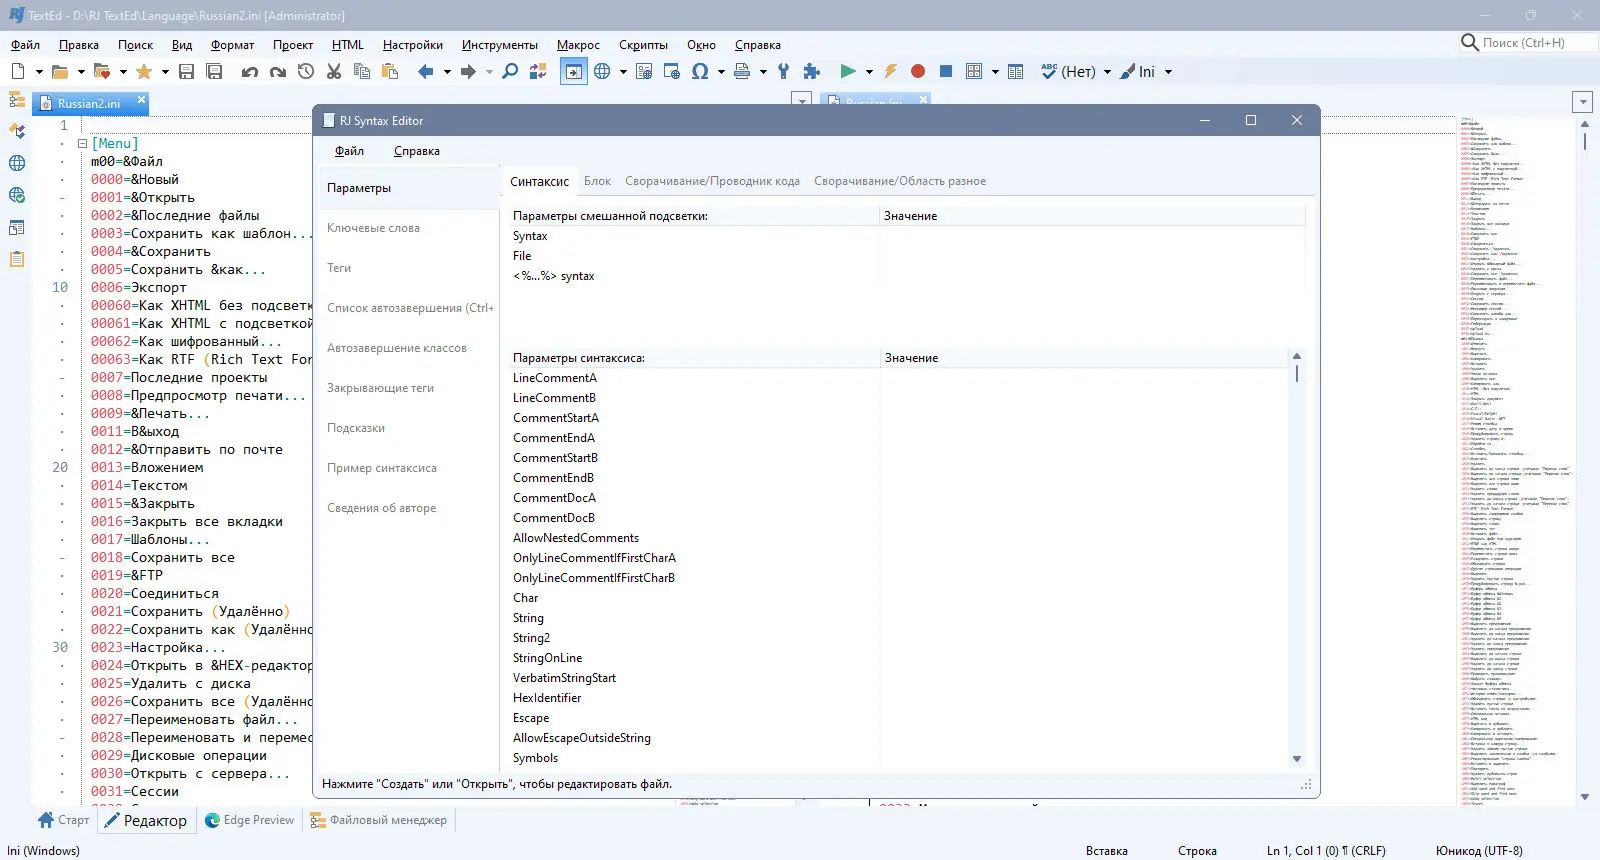Click the star bookmark icon
Screen dimensions: 1600x860
pos(144,71)
